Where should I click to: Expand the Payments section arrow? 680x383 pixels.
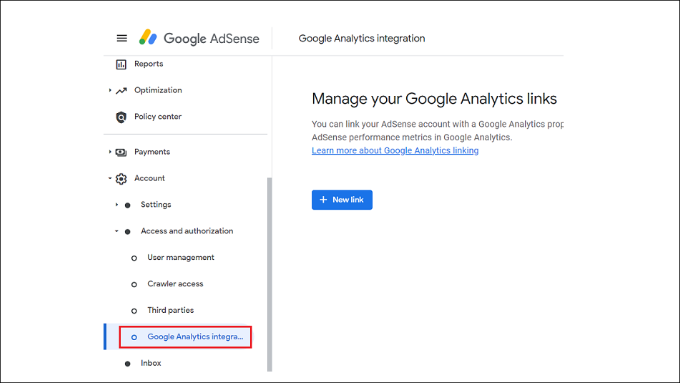[x=110, y=152]
